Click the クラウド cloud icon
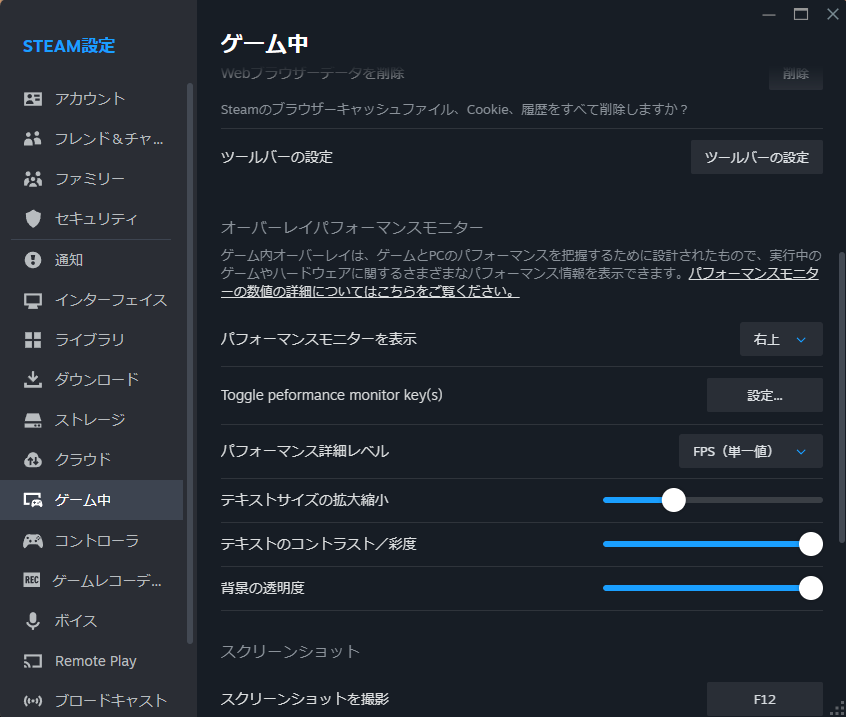 coord(33,460)
